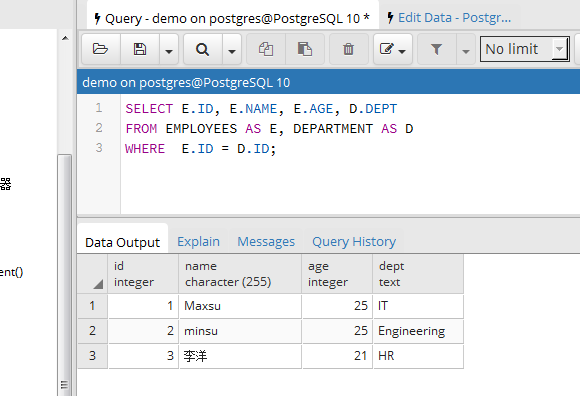Open the Query History tab
Image resolution: width=580 pixels, height=396 pixels.
click(354, 241)
